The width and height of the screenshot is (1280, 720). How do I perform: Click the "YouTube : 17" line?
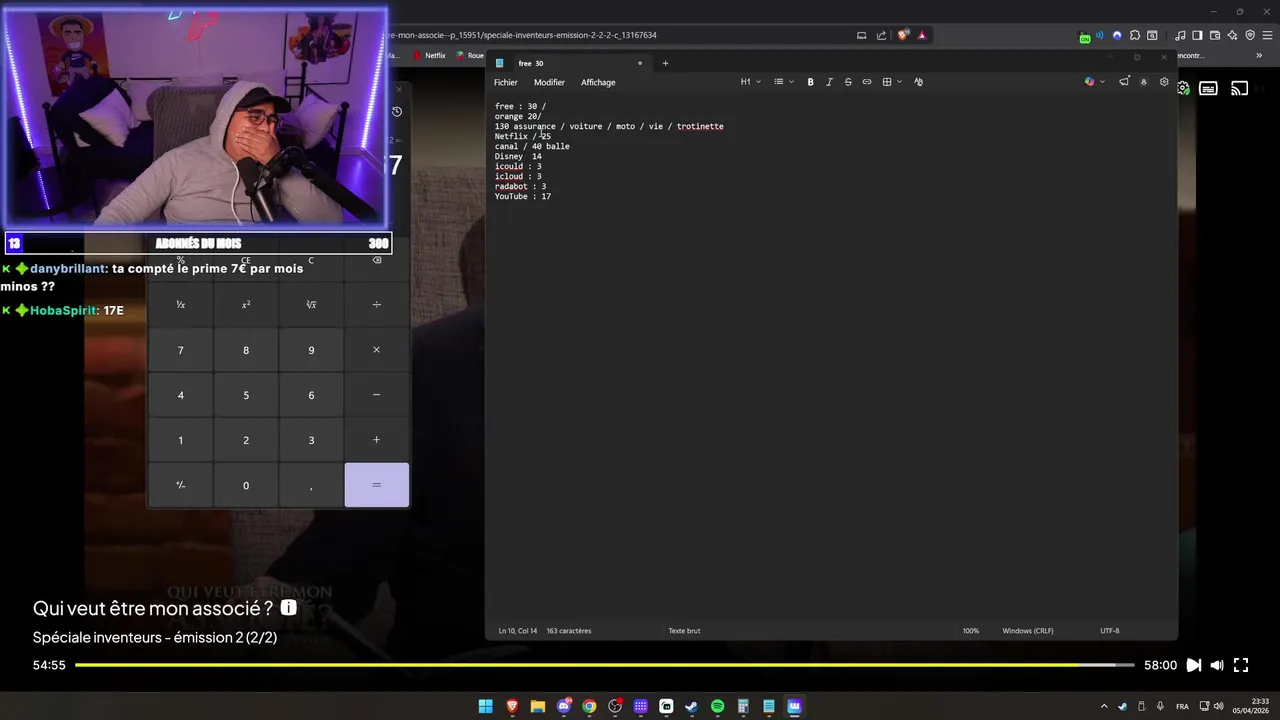(x=522, y=196)
